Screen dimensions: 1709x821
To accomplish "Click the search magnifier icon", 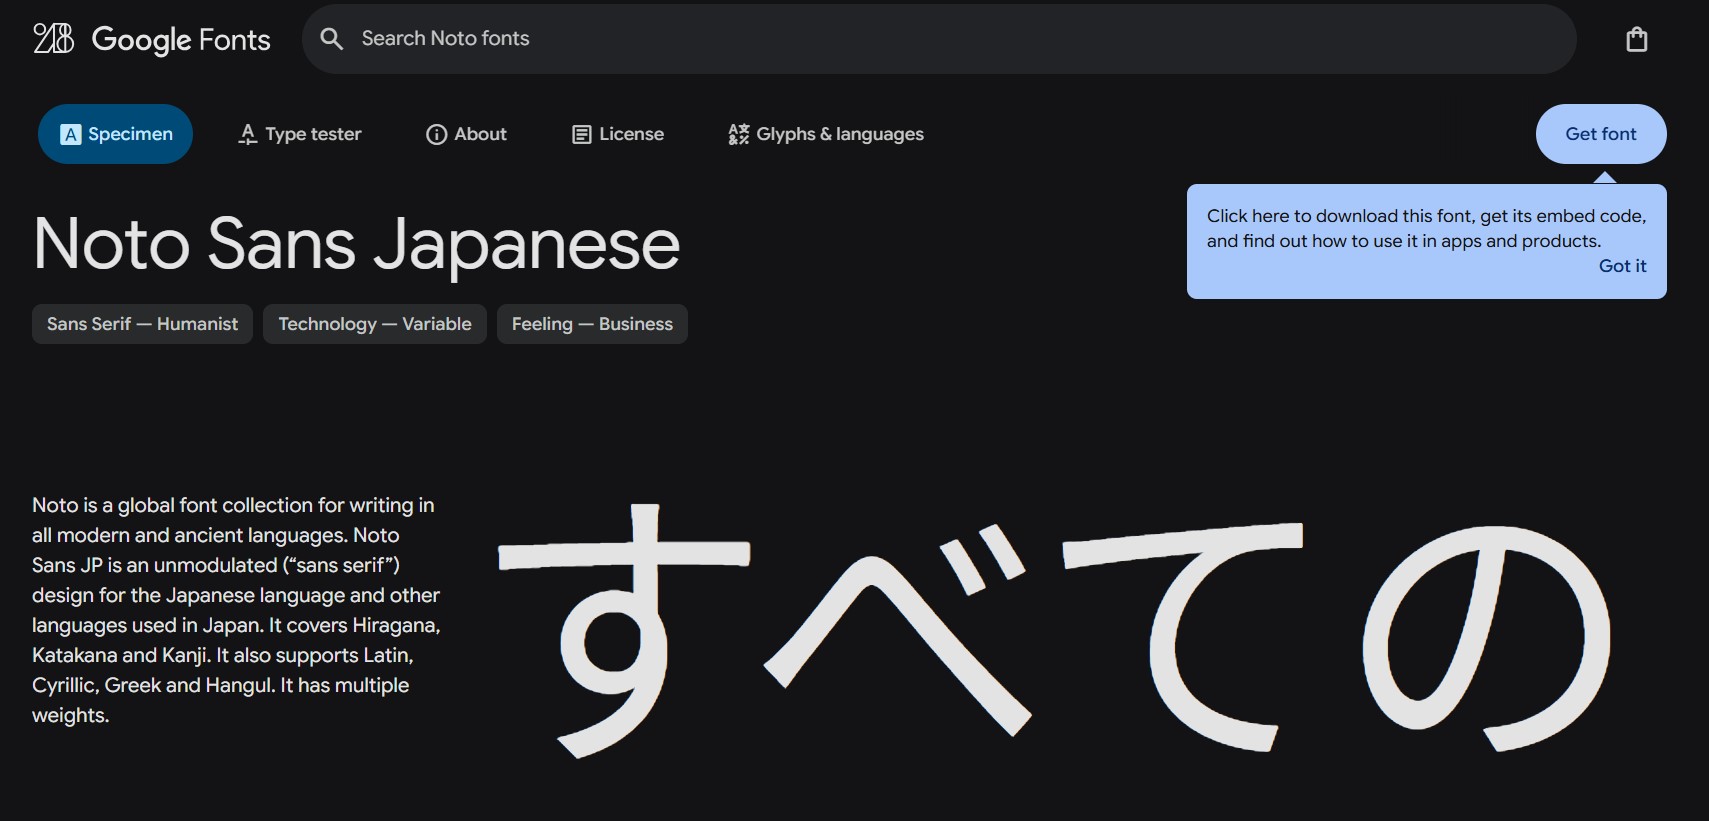I will 331,39.
